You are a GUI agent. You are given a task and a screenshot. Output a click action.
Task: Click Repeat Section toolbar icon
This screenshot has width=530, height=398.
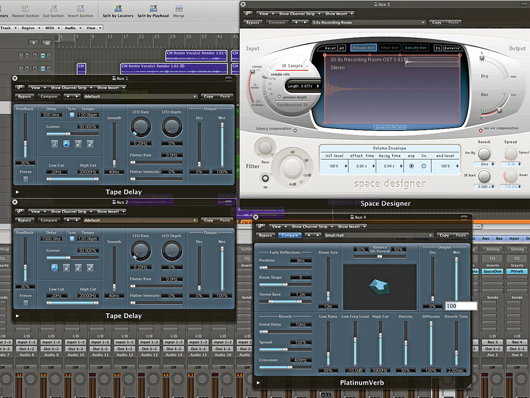click(x=25, y=8)
